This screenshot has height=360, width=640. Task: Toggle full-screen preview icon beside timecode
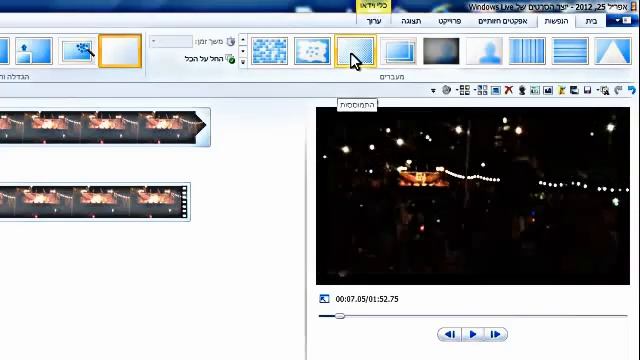click(x=324, y=299)
